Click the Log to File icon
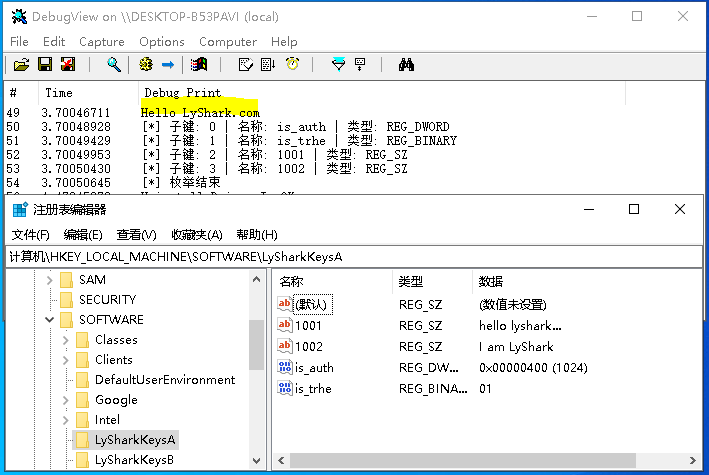The width and height of the screenshot is (709, 475). tap(67, 65)
